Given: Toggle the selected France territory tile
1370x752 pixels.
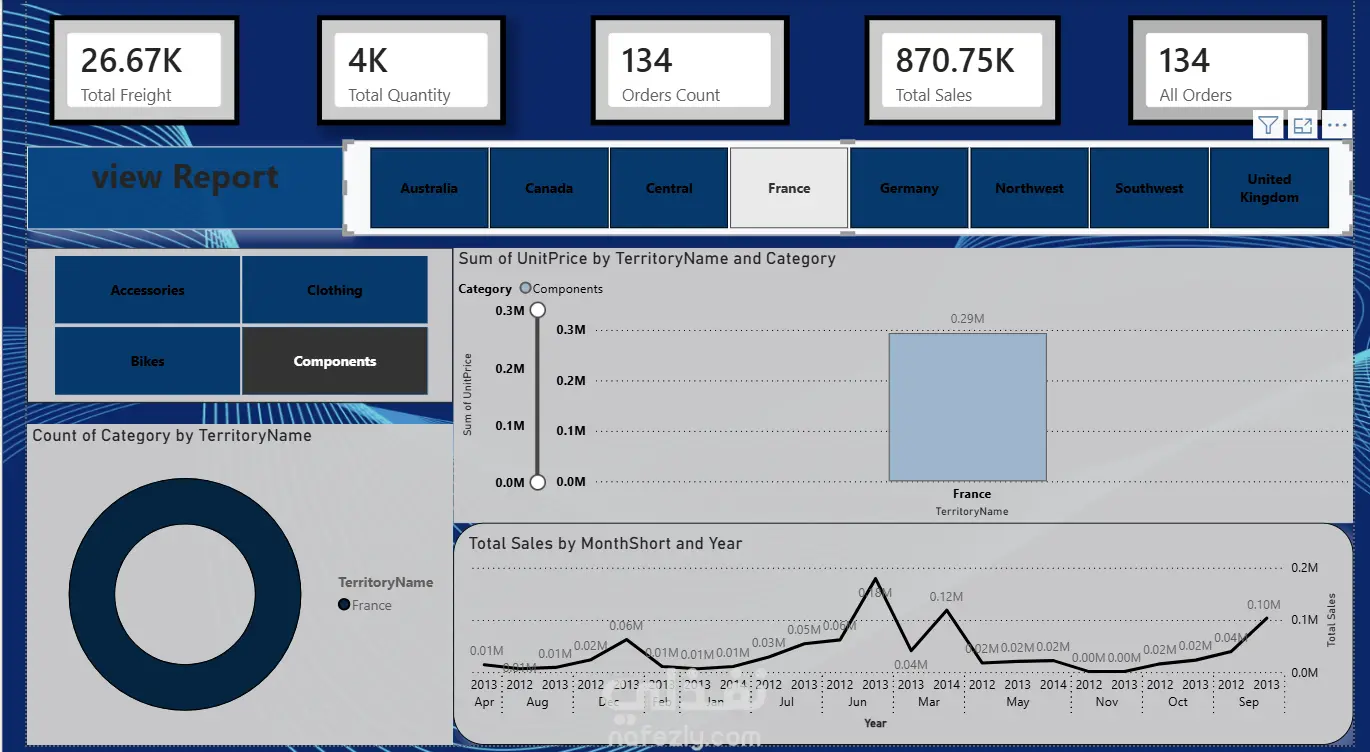Looking at the screenshot, I should (x=789, y=188).
